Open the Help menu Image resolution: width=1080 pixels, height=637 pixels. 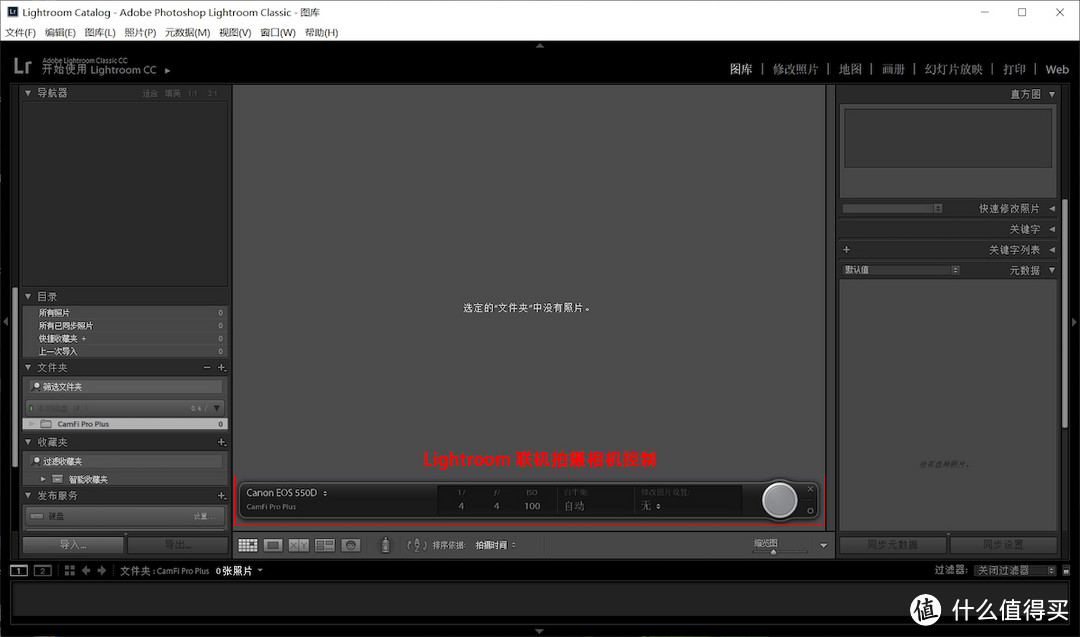(321, 32)
